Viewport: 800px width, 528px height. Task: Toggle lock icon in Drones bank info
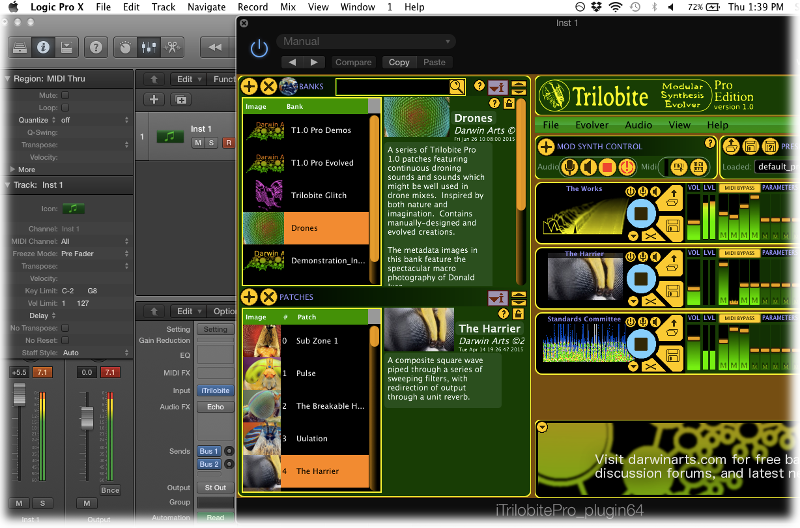pos(509,104)
